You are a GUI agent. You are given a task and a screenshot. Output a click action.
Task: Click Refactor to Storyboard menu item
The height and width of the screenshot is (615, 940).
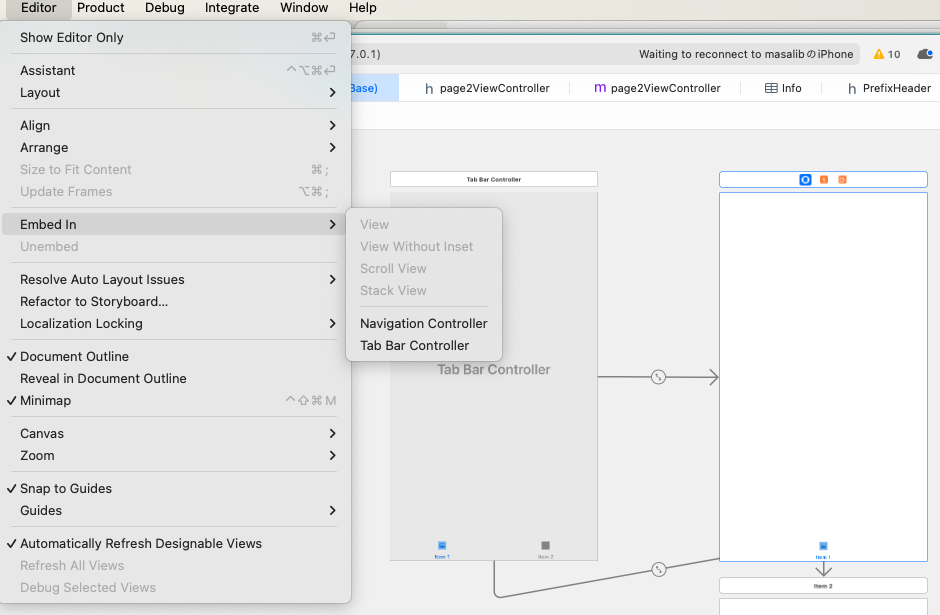pos(94,301)
